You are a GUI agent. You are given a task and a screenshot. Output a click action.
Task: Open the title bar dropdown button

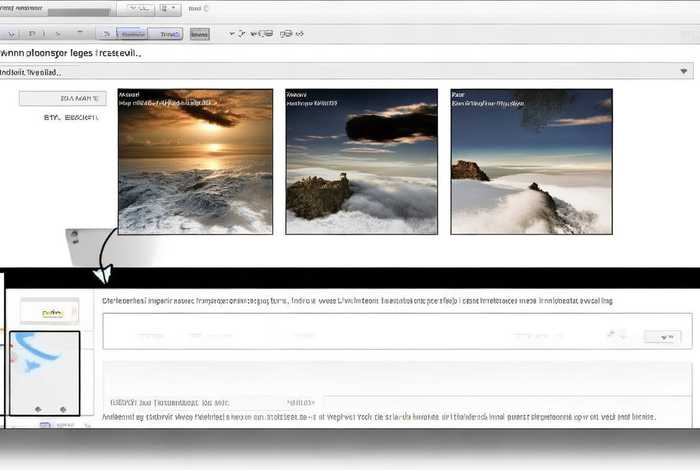[170, 8]
